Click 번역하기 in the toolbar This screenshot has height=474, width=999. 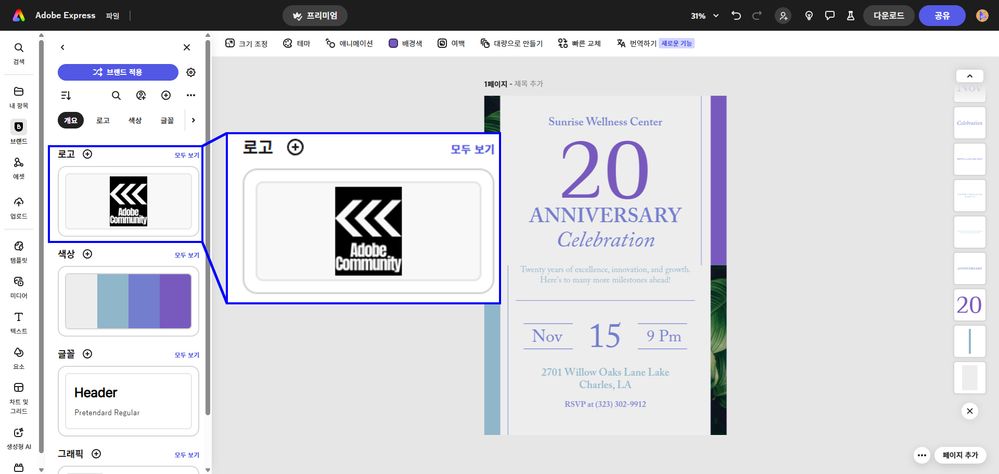click(636, 43)
